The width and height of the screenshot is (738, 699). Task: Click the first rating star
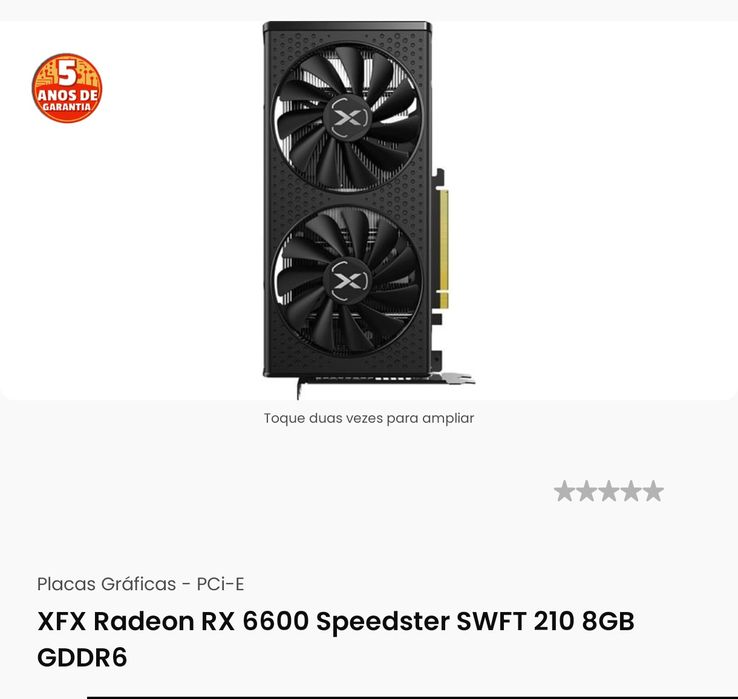click(x=564, y=491)
